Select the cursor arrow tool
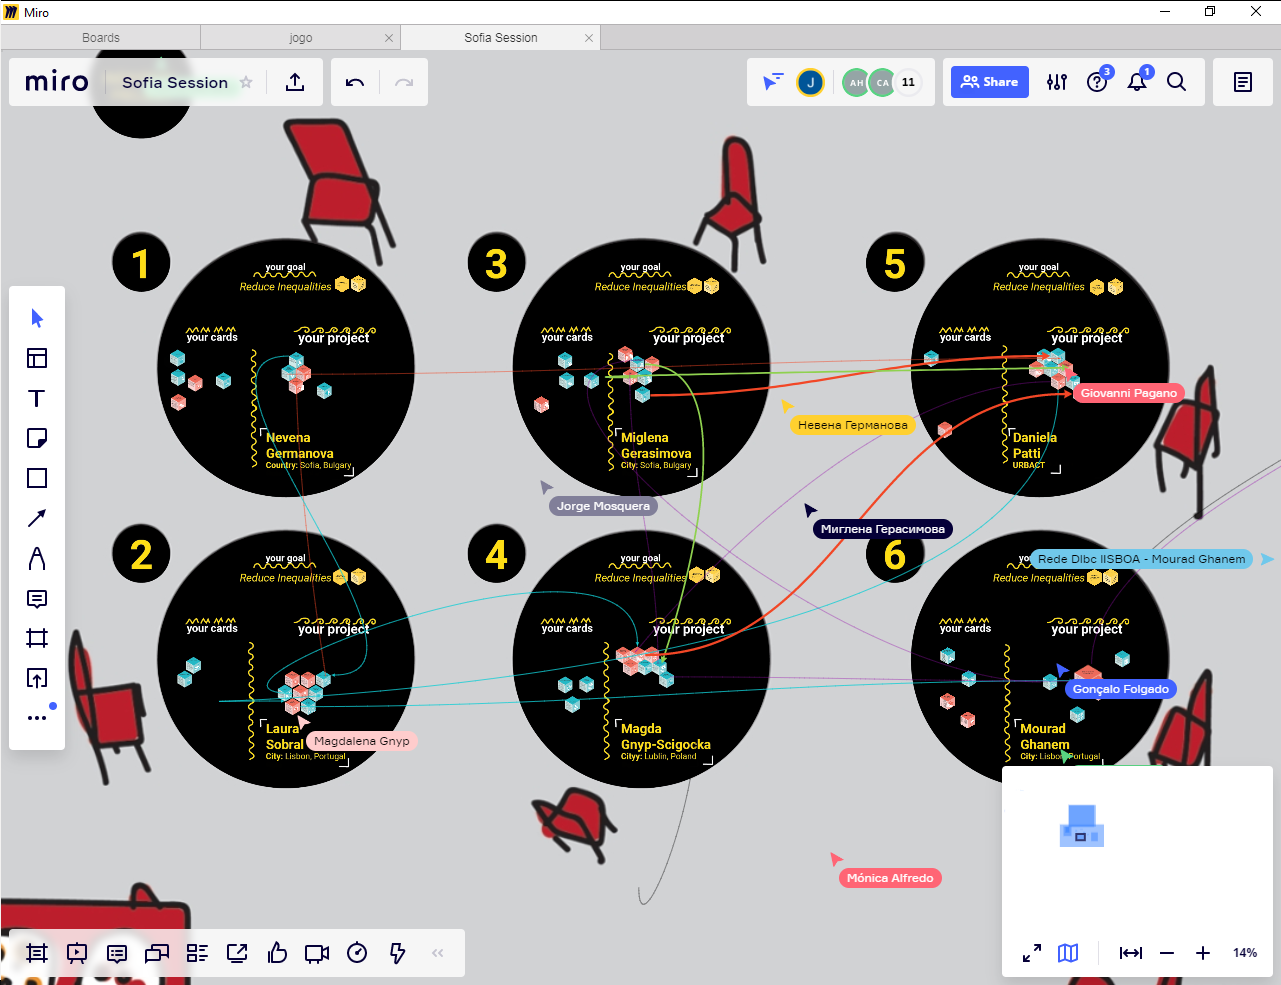The width and height of the screenshot is (1281, 985). coord(37,318)
